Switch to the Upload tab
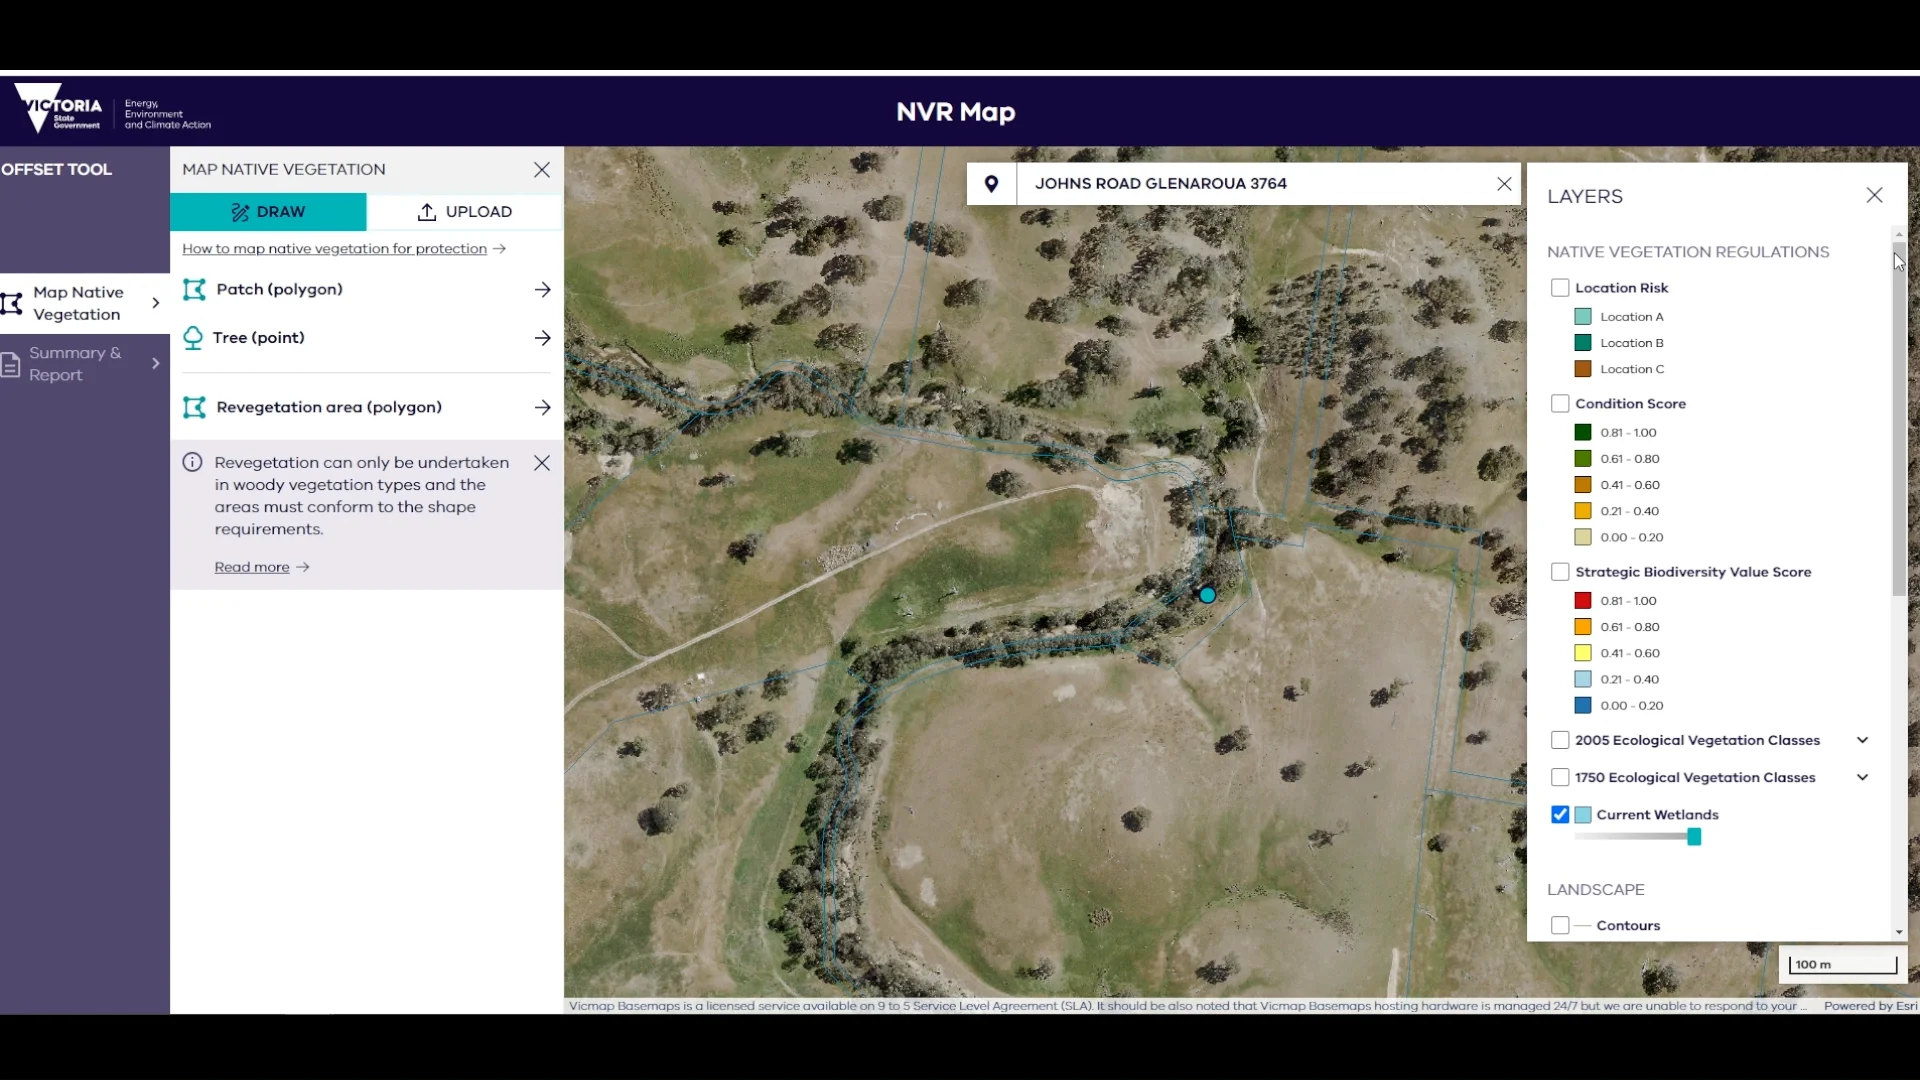 (465, 212)
